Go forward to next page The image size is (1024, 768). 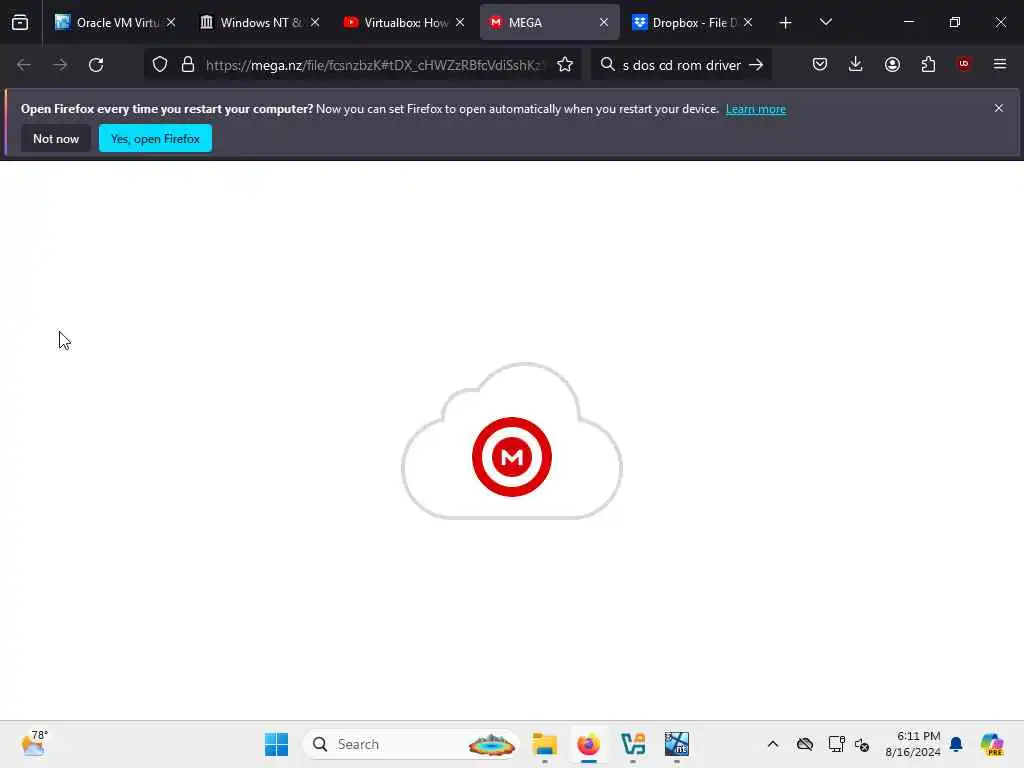(60, 65)
